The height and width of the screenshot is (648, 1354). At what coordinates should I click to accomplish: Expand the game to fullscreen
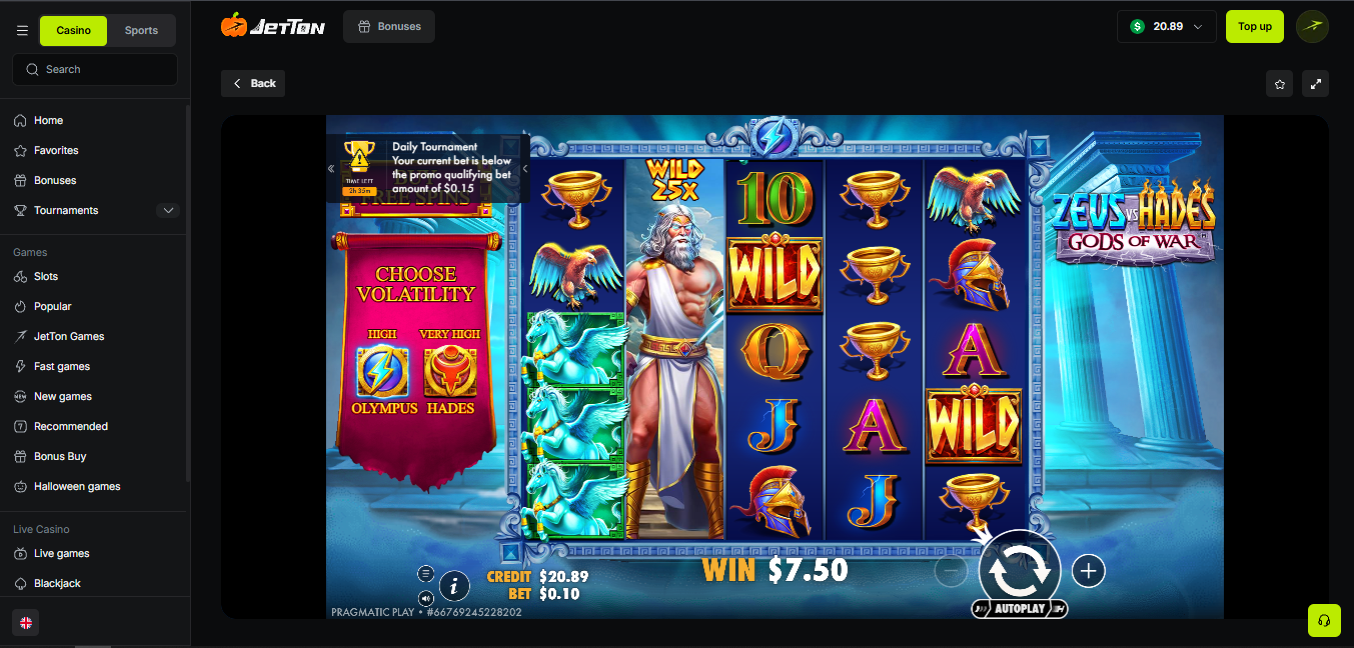coord(1316,83)
